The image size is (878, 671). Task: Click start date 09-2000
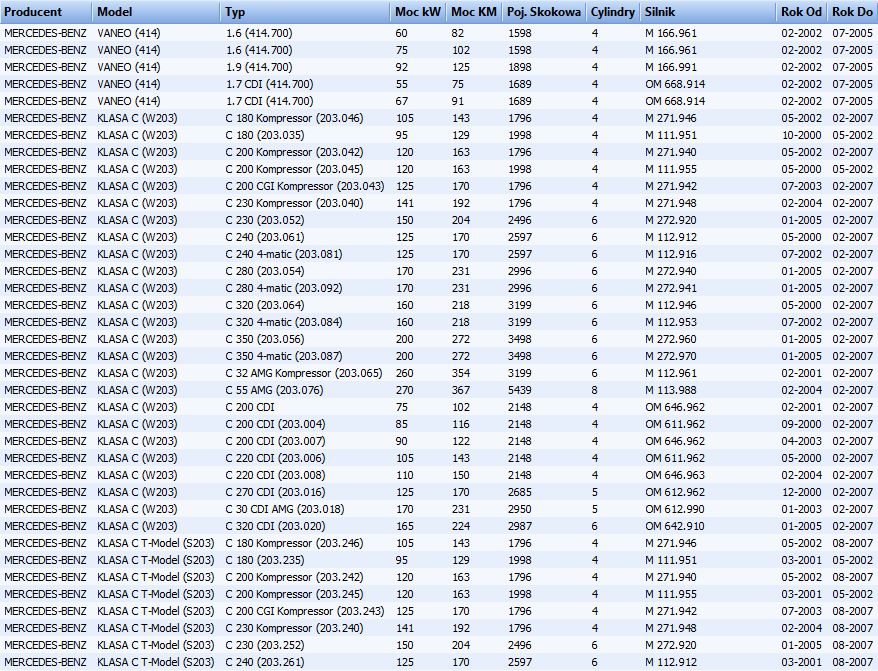pyautogui.click(x=801, y=424)
